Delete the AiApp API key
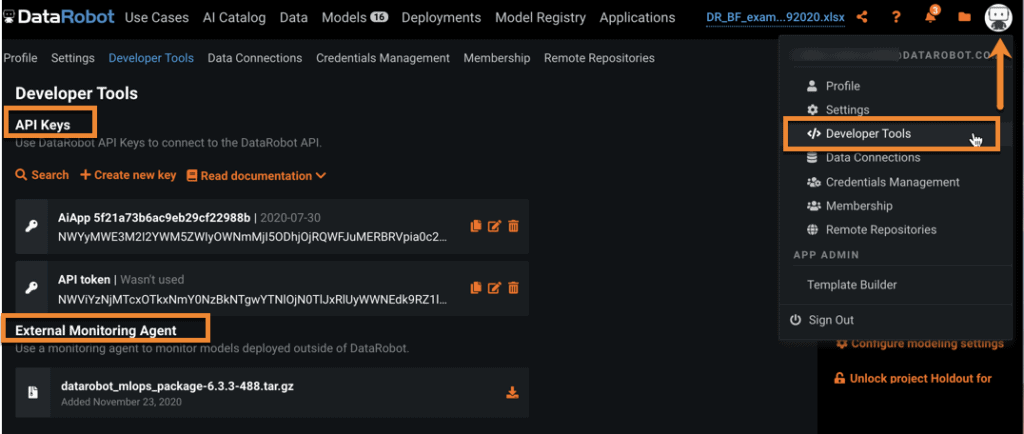The height and width of the screenshot is (434, 1024). coord(513,226)
